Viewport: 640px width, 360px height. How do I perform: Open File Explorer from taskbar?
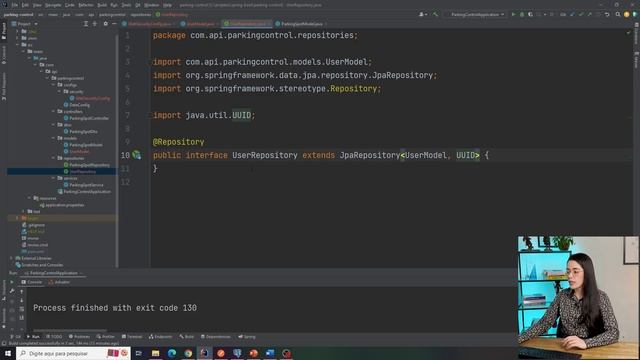pos(156,353)
